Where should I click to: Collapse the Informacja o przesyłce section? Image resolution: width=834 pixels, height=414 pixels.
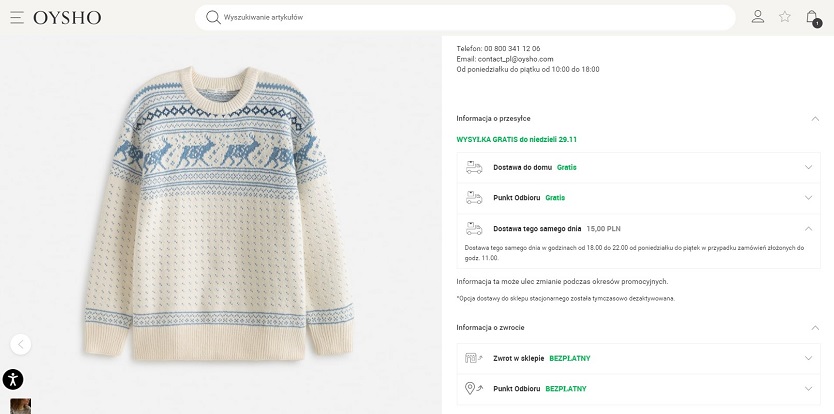click(815, 118)
